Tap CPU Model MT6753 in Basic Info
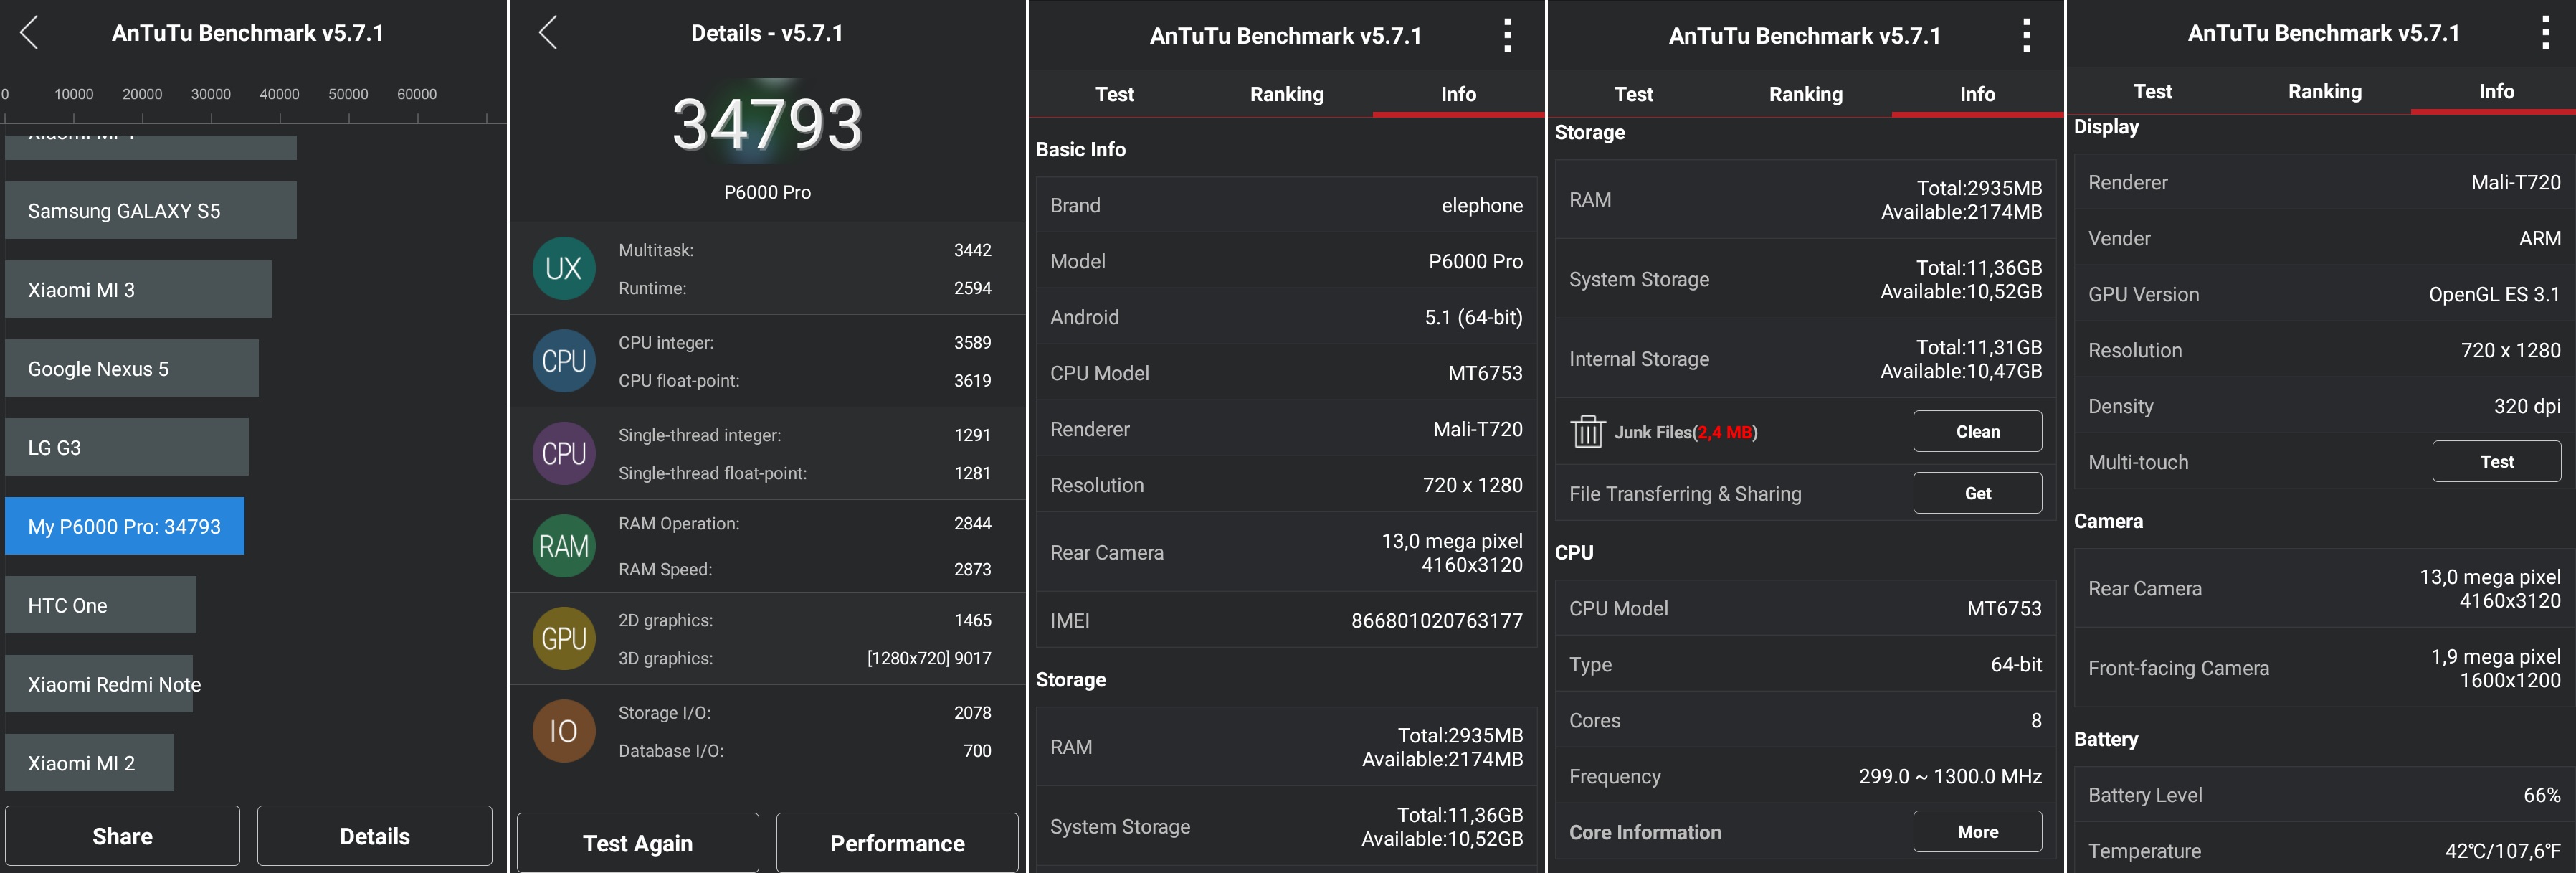 point(1286,373)
